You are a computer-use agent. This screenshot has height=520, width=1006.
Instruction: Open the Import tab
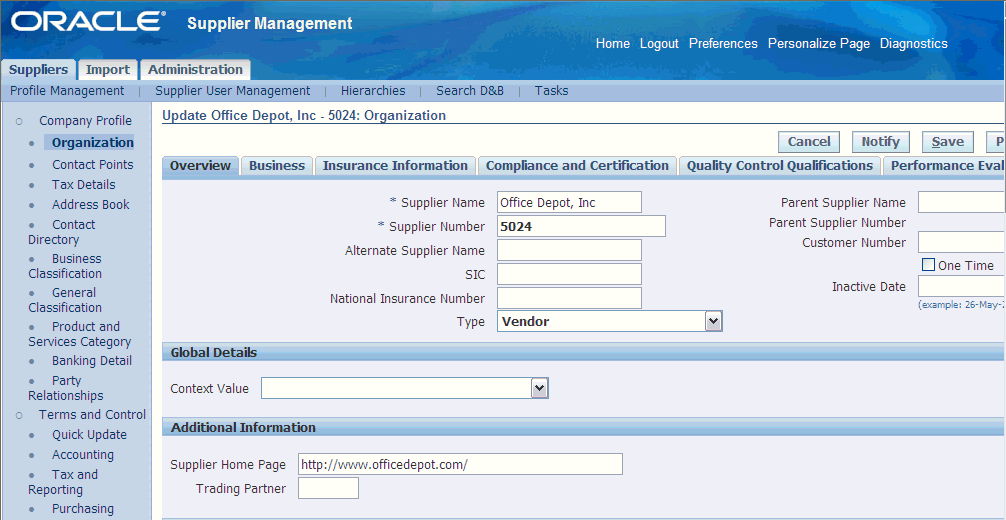108,69
